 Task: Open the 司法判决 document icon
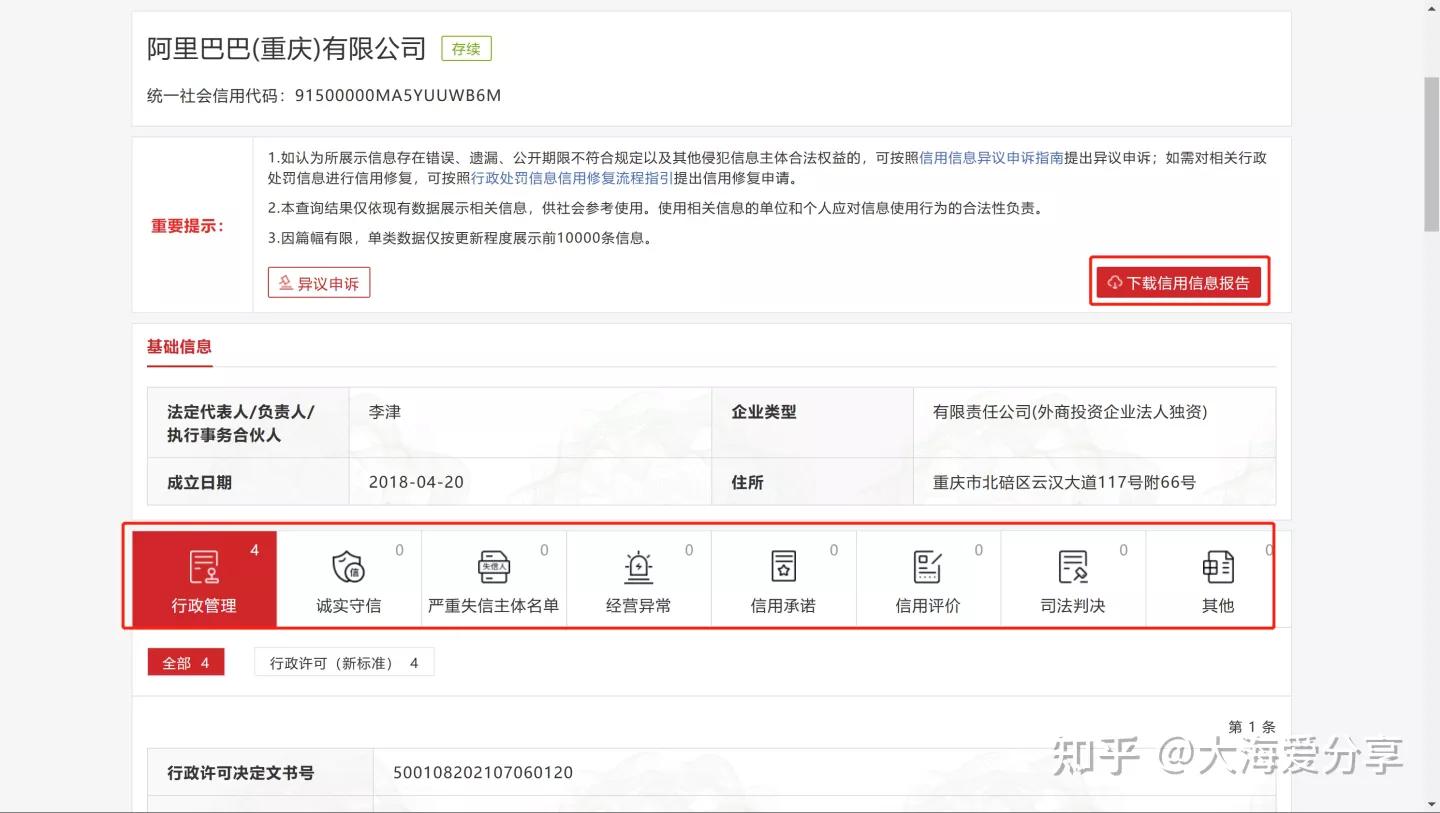pos(1072,566)
